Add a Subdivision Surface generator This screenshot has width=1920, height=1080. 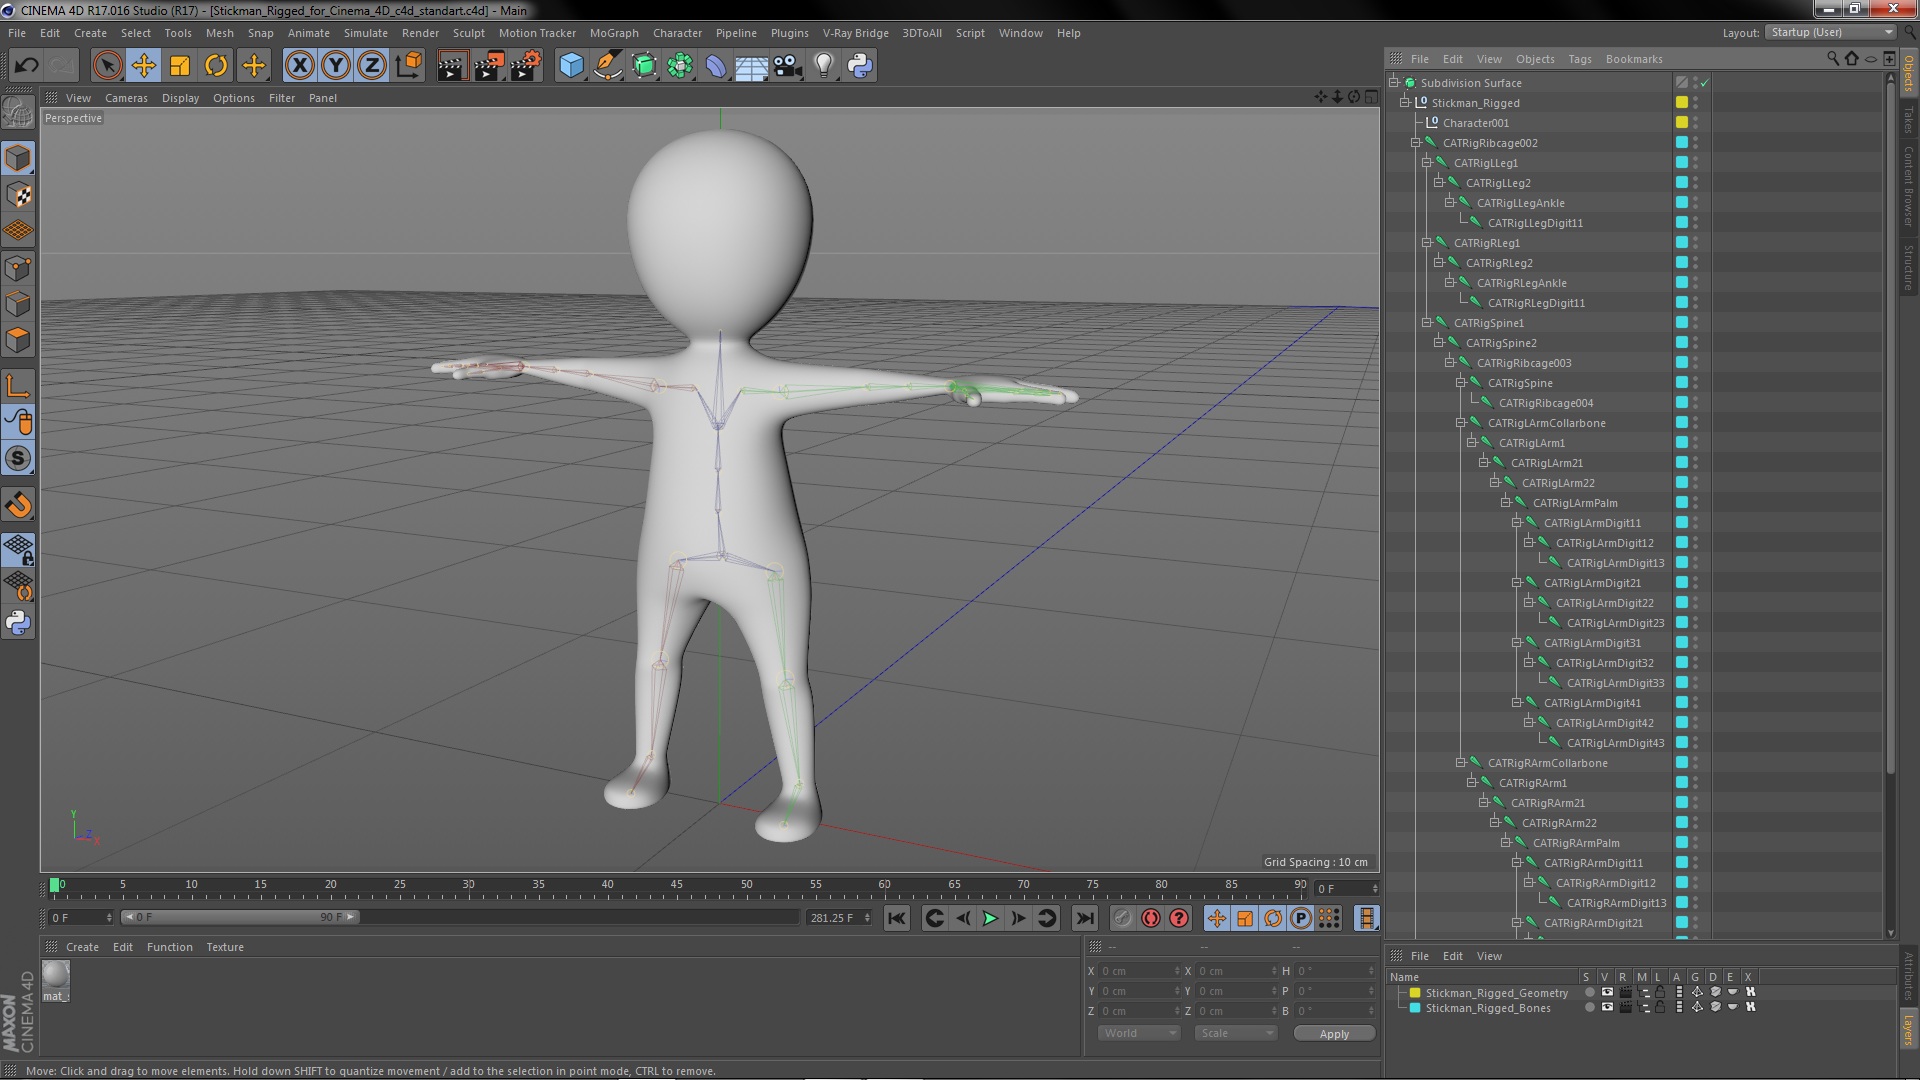[x=644, y=66]
